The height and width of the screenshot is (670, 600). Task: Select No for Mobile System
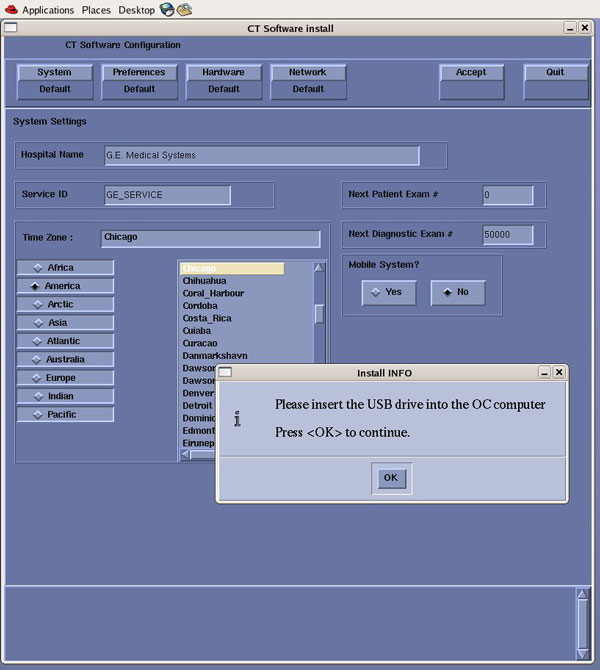tap(457, 293)
